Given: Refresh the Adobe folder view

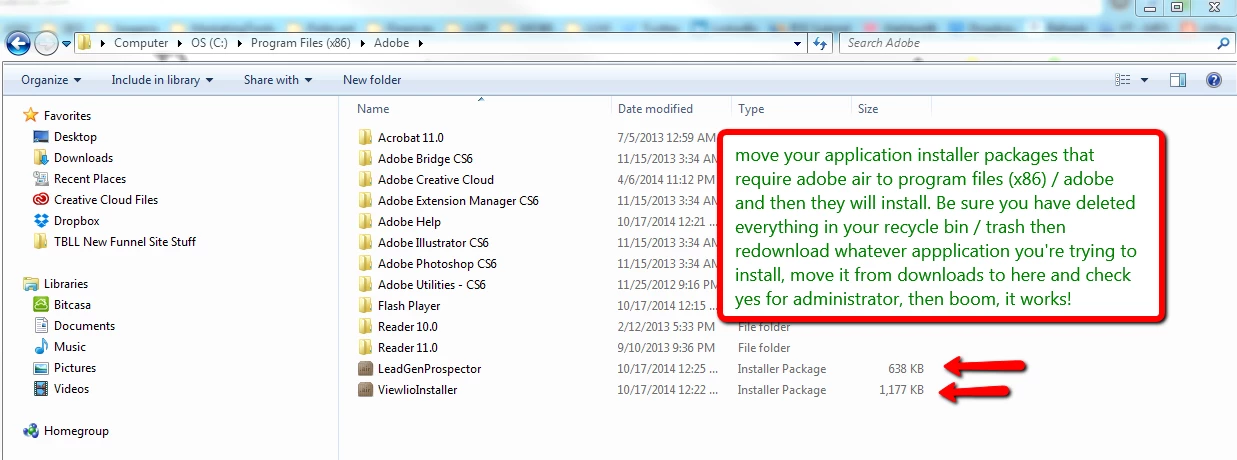Looking at the screenshot, I should (x=820, y=43).
